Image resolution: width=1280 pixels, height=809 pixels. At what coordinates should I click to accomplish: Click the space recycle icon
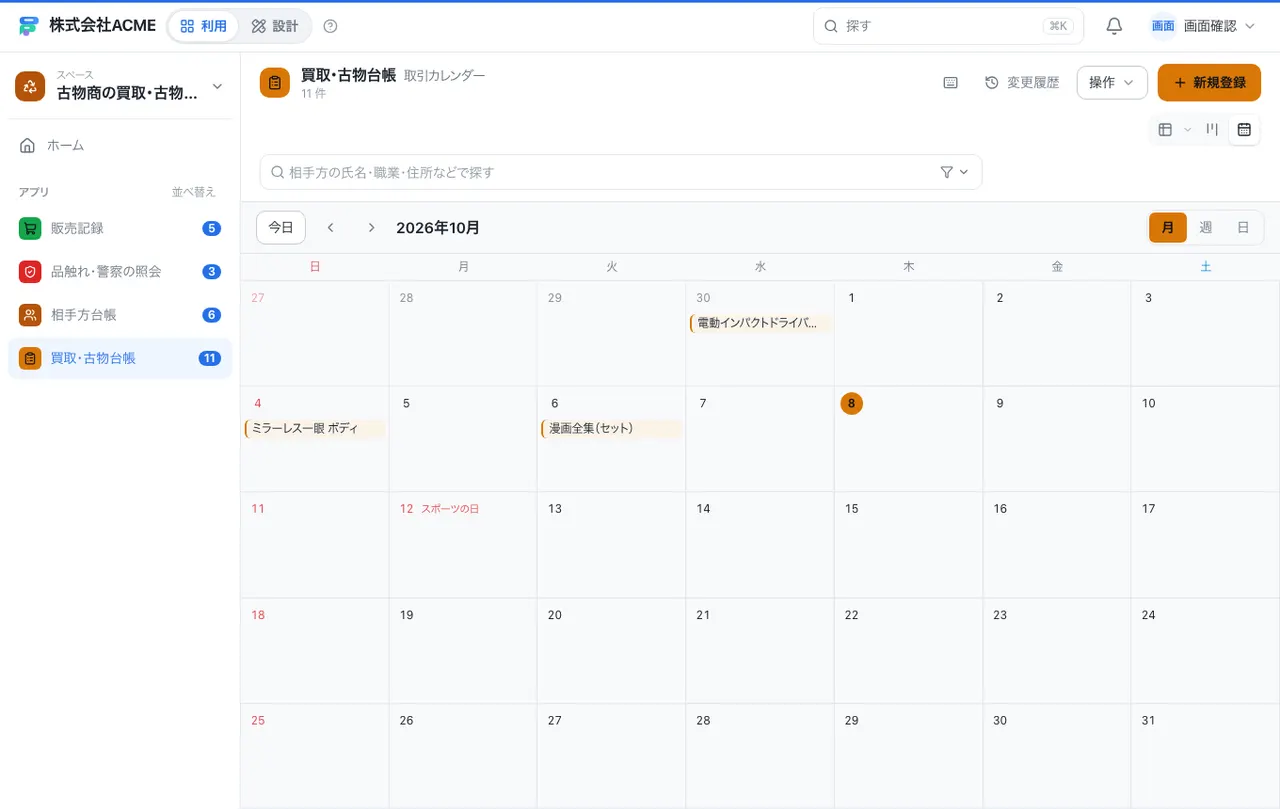point(30,86)
